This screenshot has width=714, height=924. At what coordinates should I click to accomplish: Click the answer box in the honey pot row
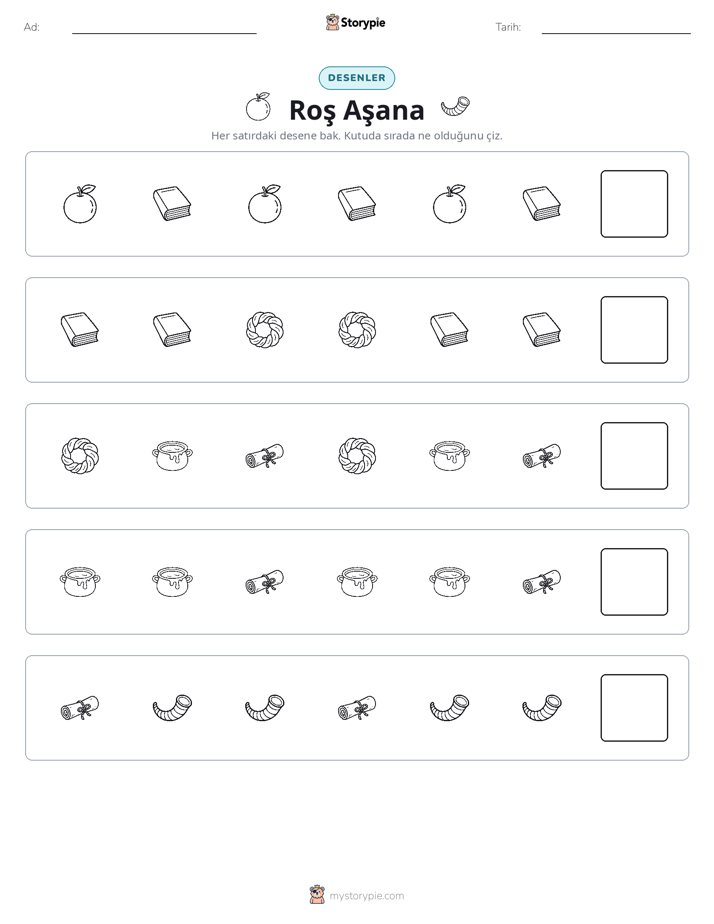(x=634, y=582)
